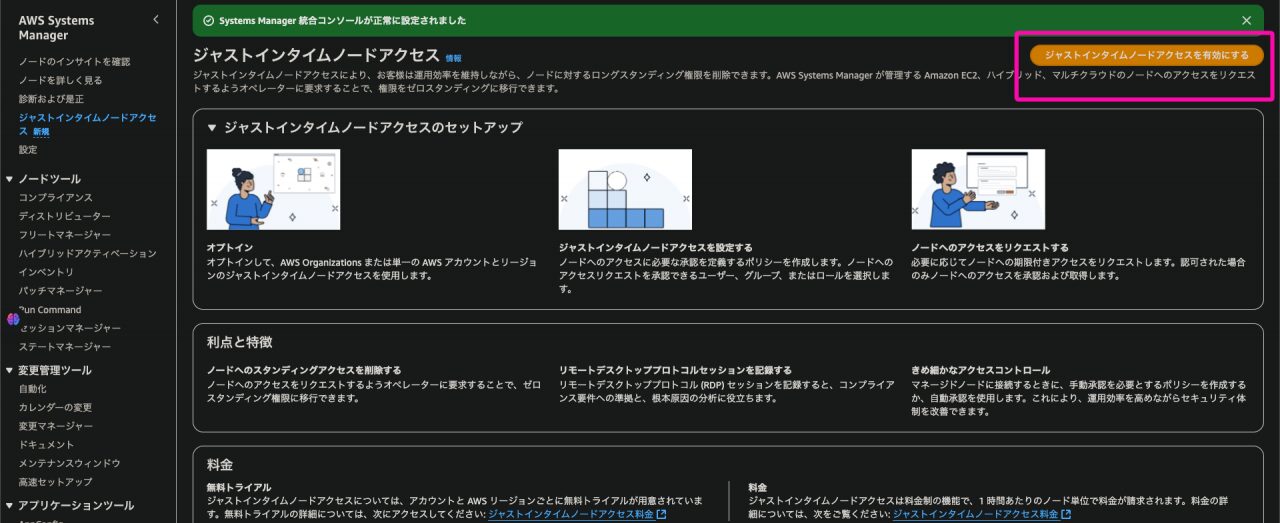Open メンテナンスウィンドウ page

pos(69,463)
